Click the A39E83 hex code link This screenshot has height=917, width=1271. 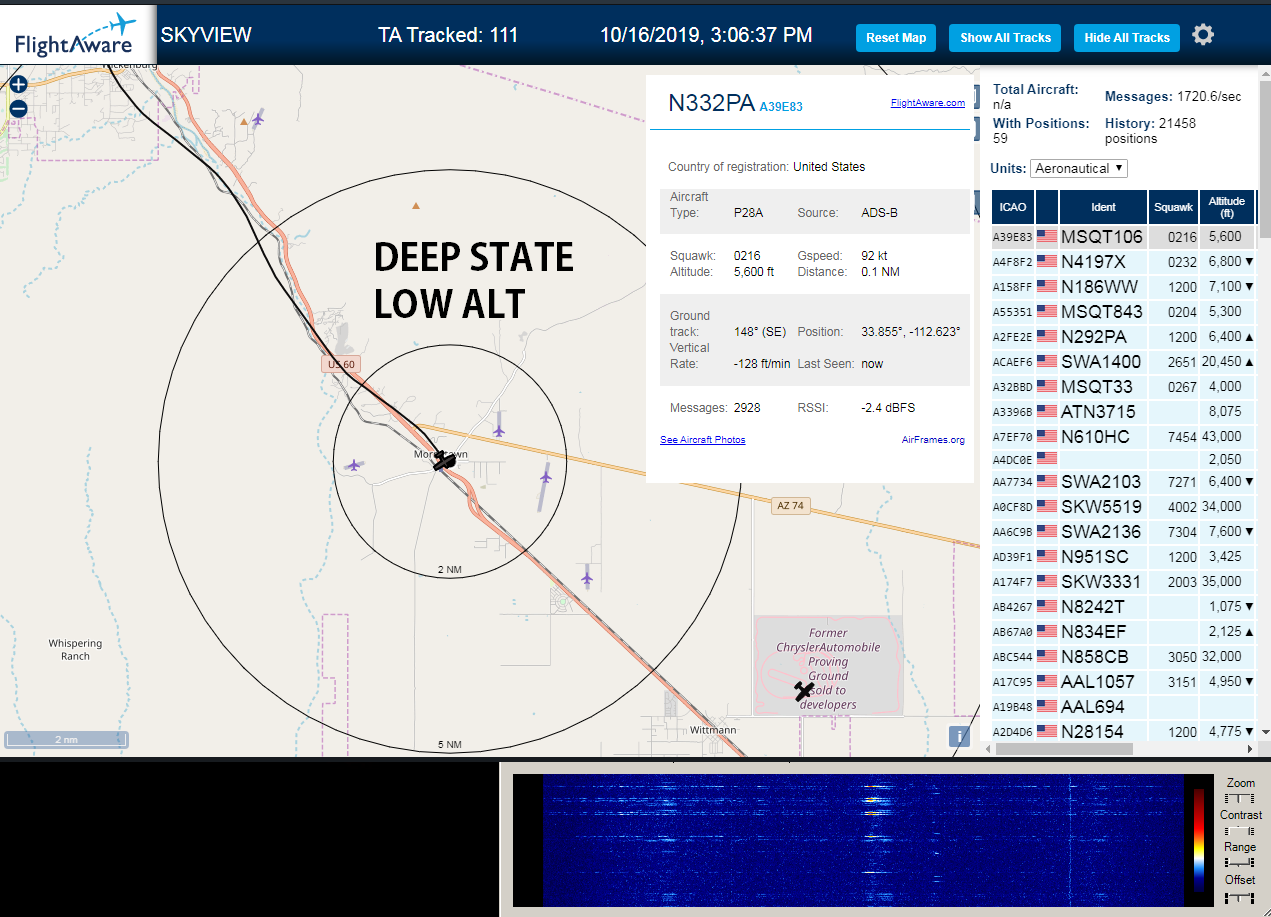point(781,106)
